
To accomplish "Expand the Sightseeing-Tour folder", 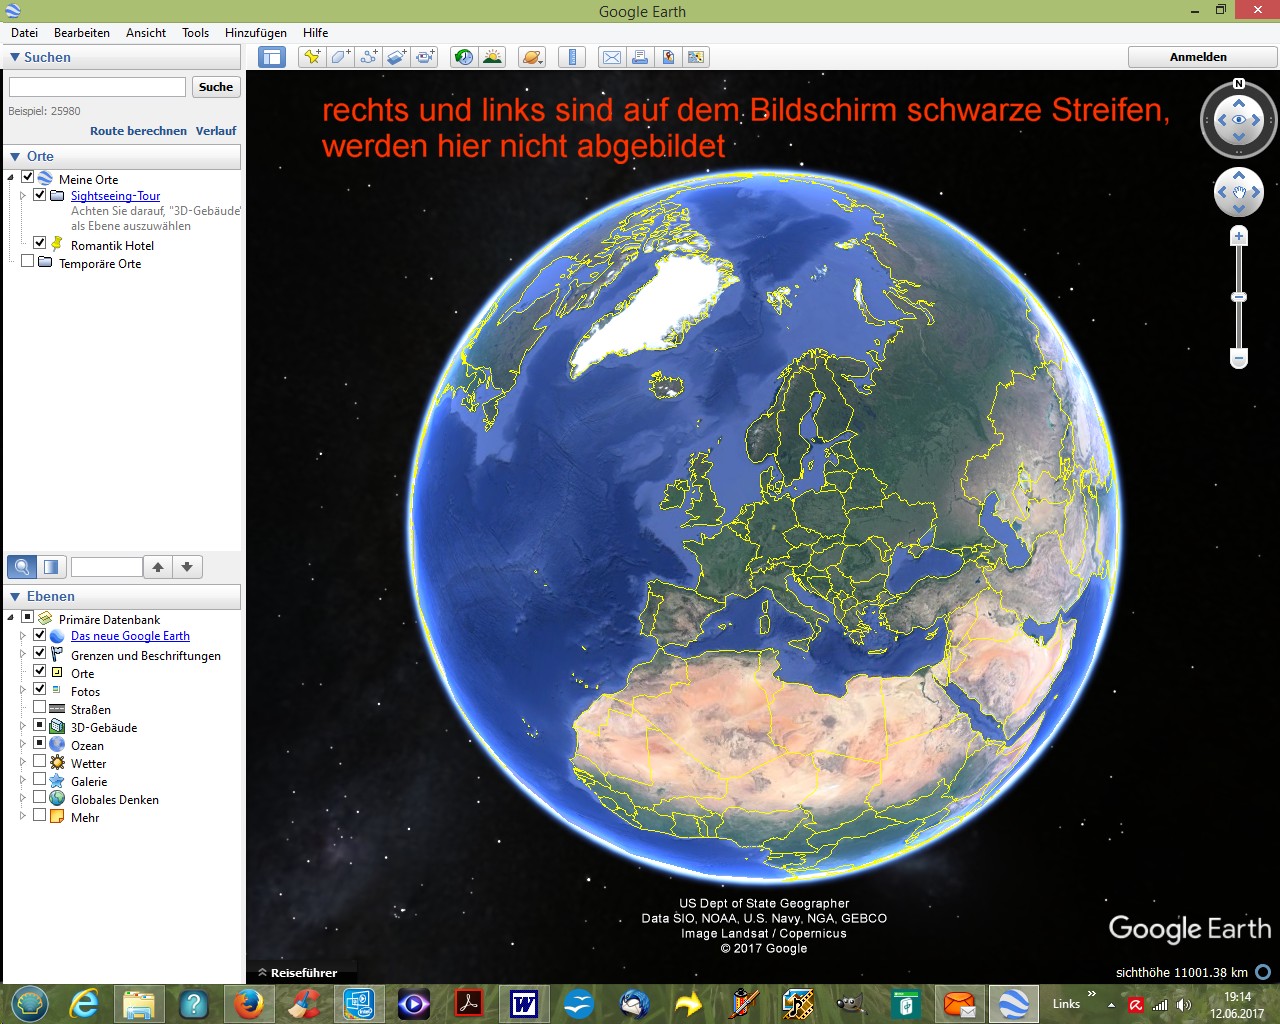I will coord(23,196).
